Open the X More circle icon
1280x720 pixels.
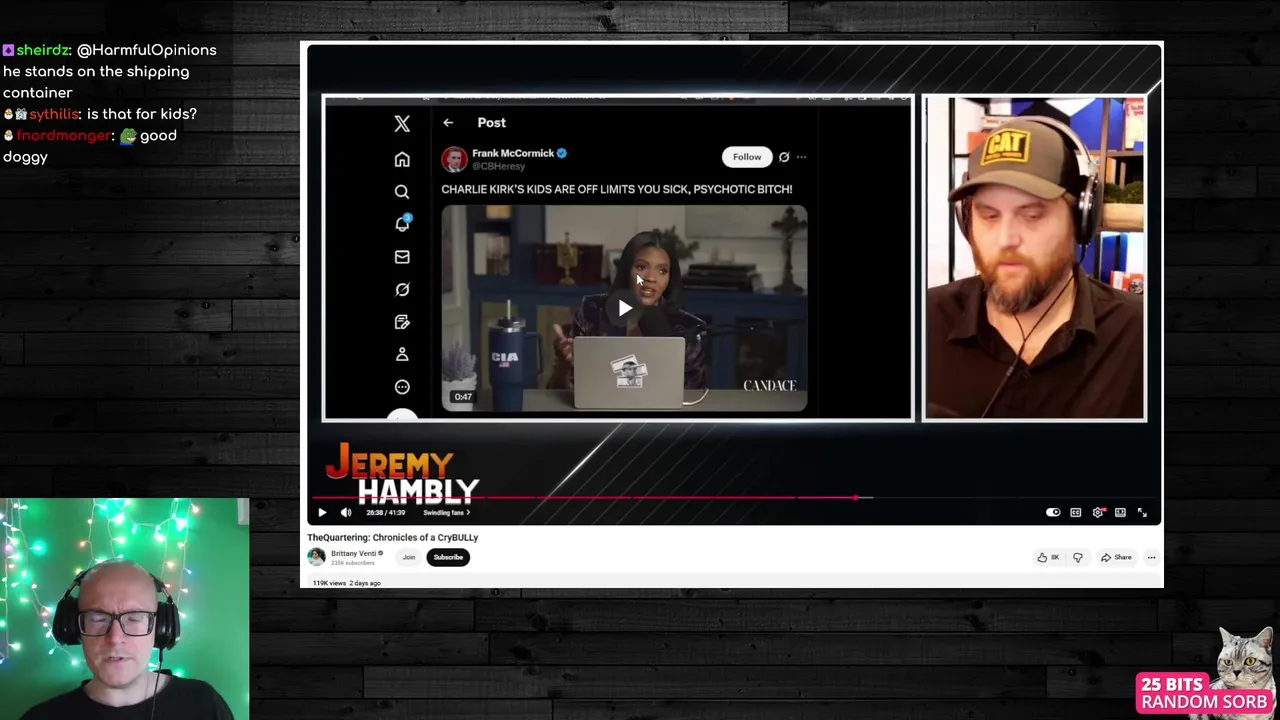pyautogui.click(x=402, y=387)
